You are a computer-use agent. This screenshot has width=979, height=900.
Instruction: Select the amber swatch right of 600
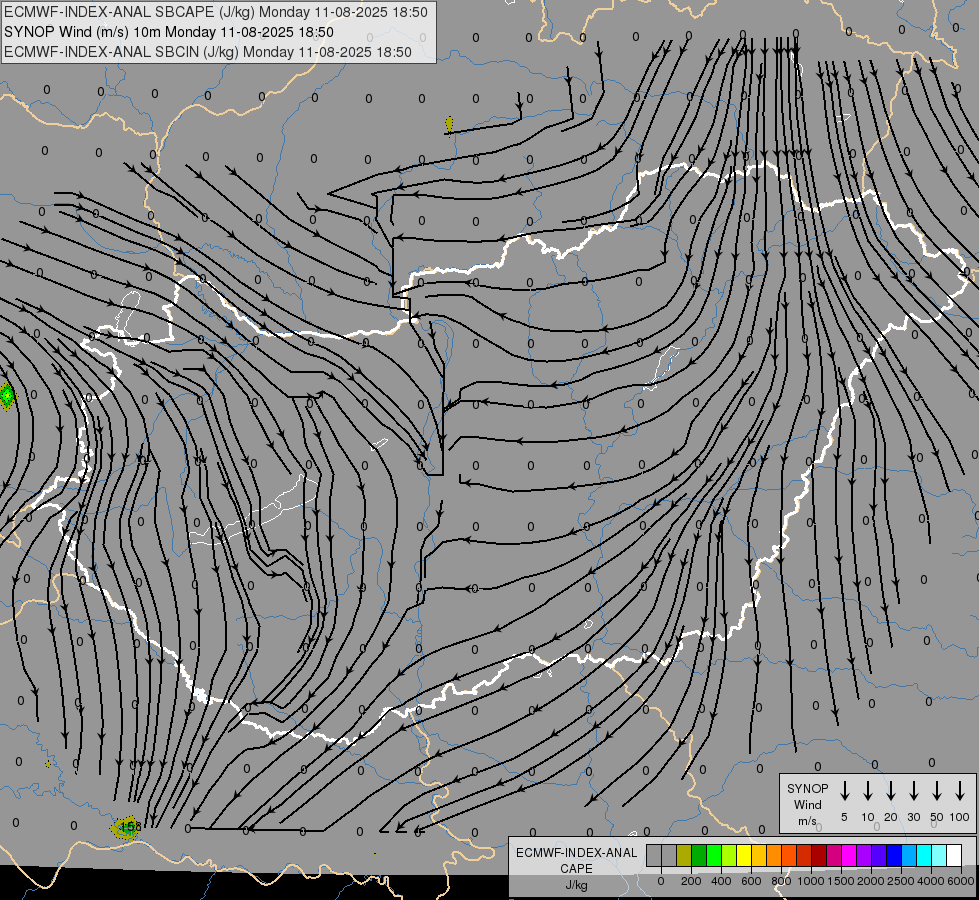[759, 856]
